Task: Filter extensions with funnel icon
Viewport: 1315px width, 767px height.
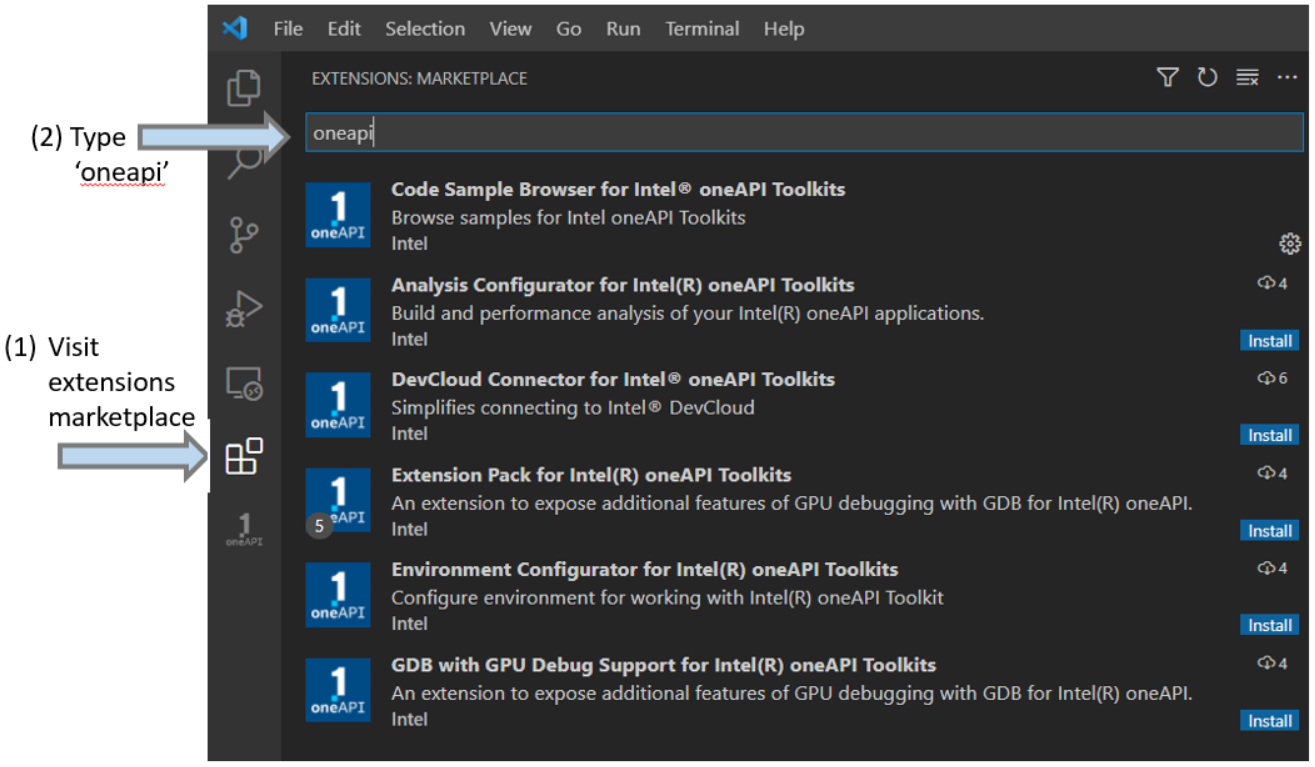Action: pos(1167,77)
